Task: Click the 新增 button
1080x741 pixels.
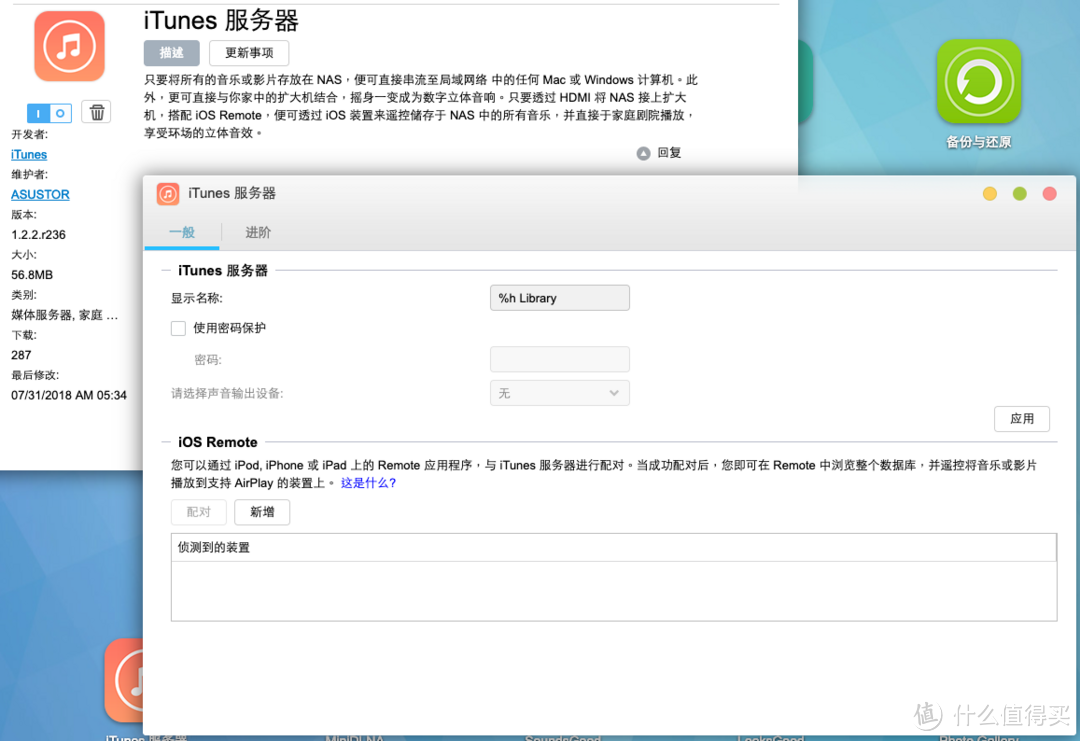Action: (262, 512)
